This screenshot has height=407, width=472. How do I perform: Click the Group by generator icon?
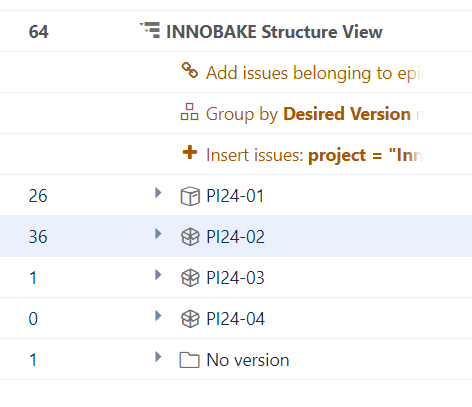pos(189,112)
